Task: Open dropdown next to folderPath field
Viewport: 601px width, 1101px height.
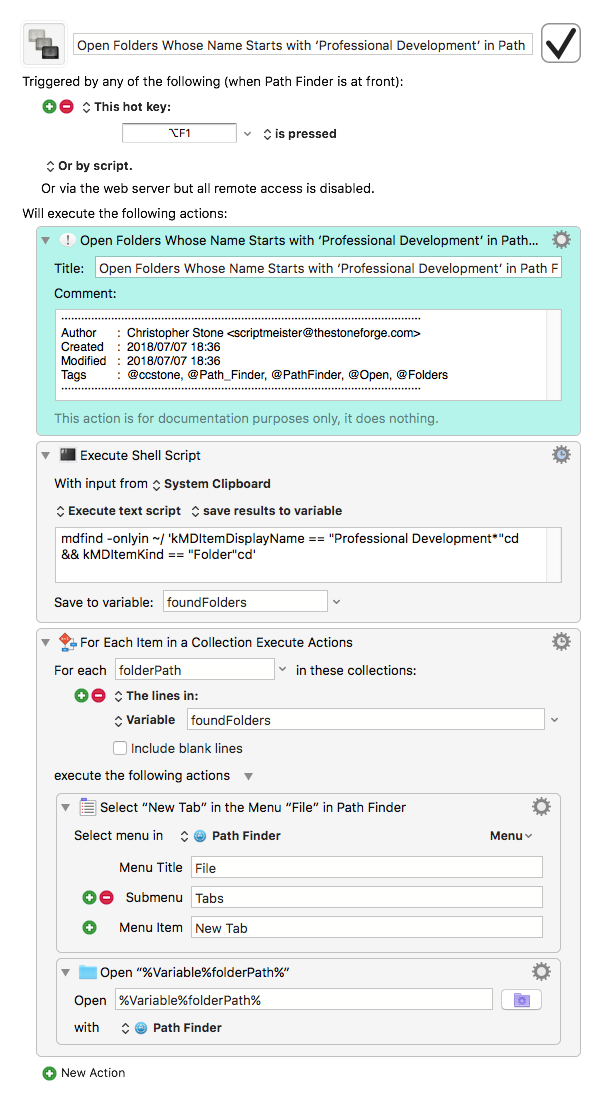Action: [x=282, y=670]
